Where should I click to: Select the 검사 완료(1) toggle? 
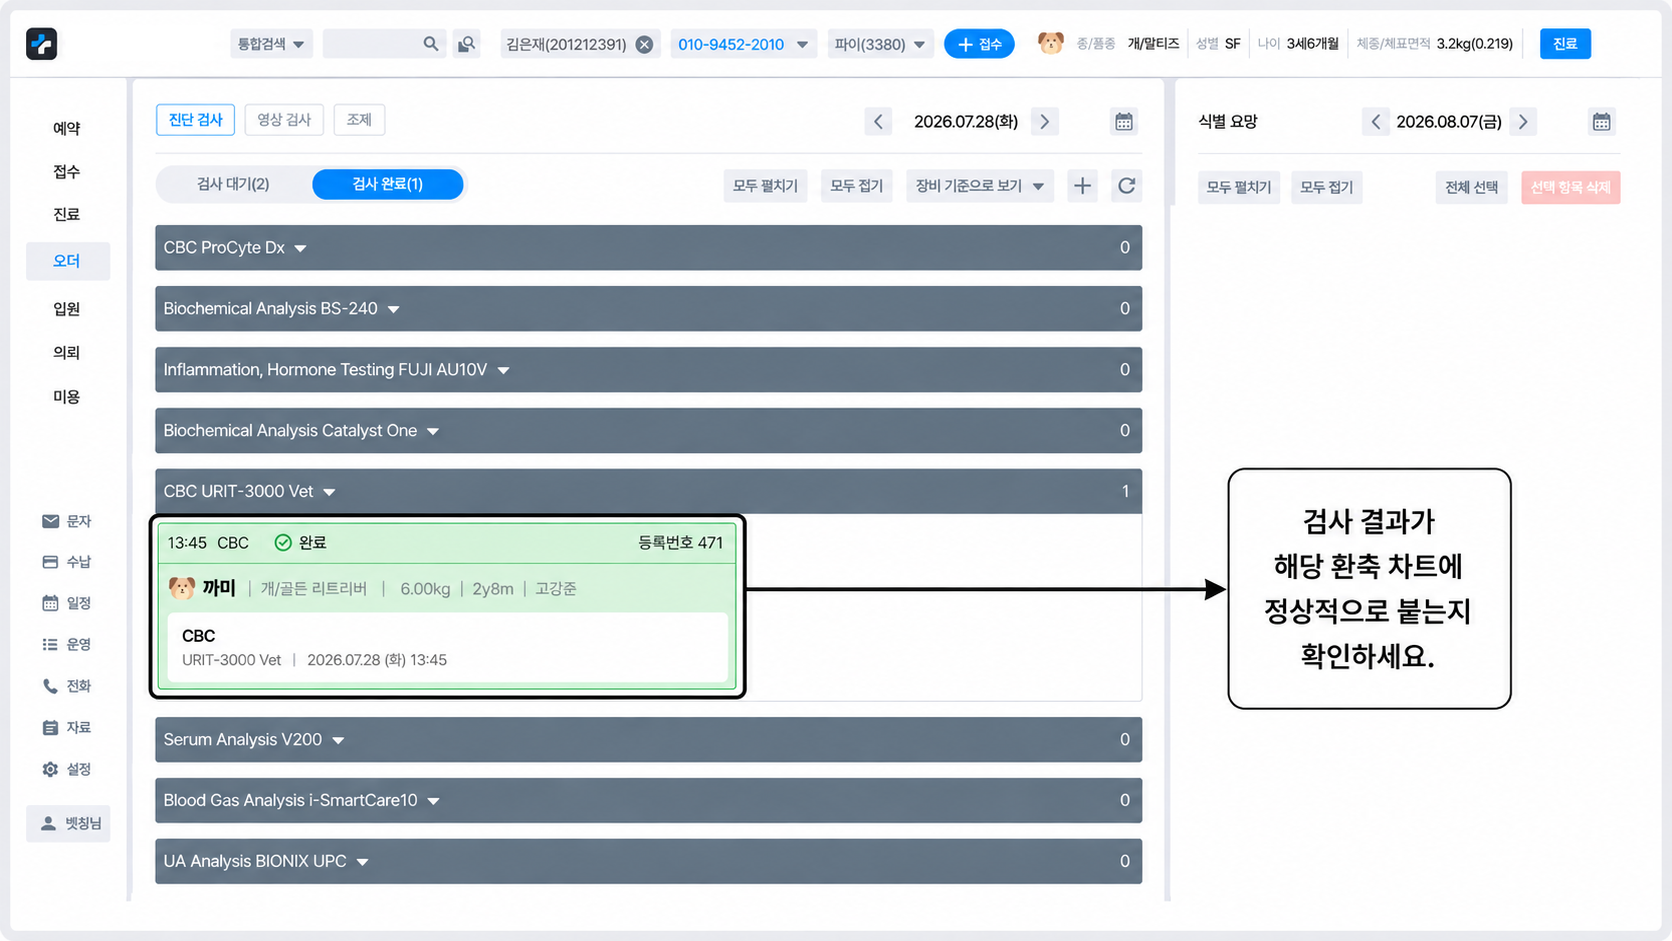[388, 184]
